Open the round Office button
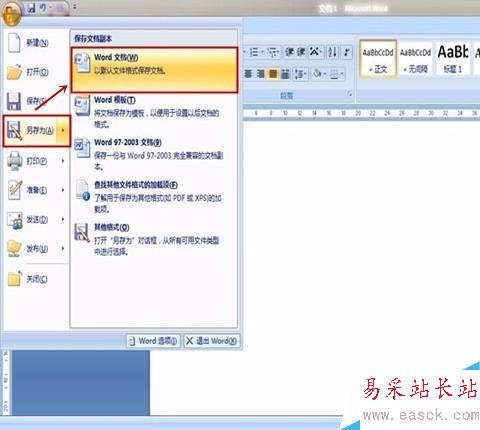This screenshot has height=430, width=480. [x=11, y=13]
